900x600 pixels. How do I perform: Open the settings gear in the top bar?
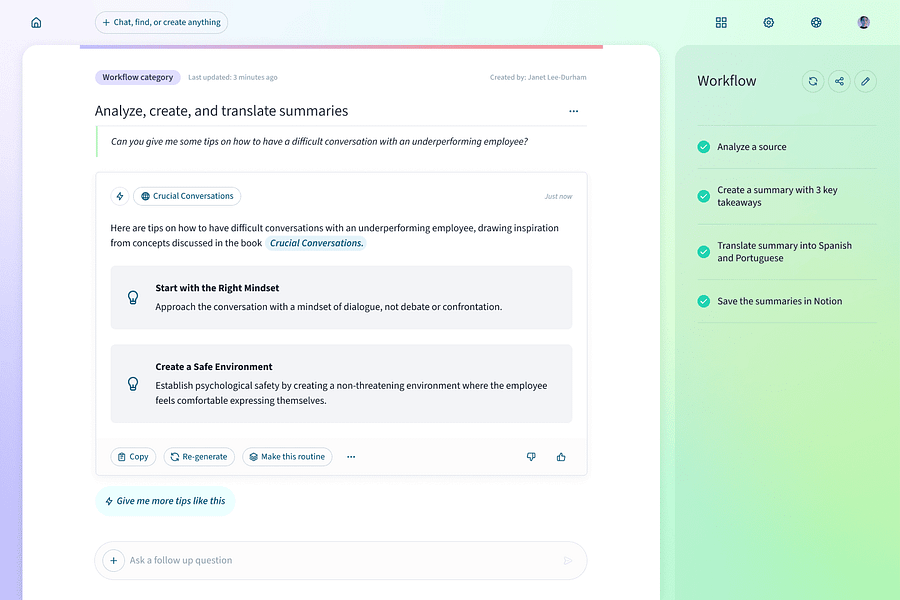[768, 22]
